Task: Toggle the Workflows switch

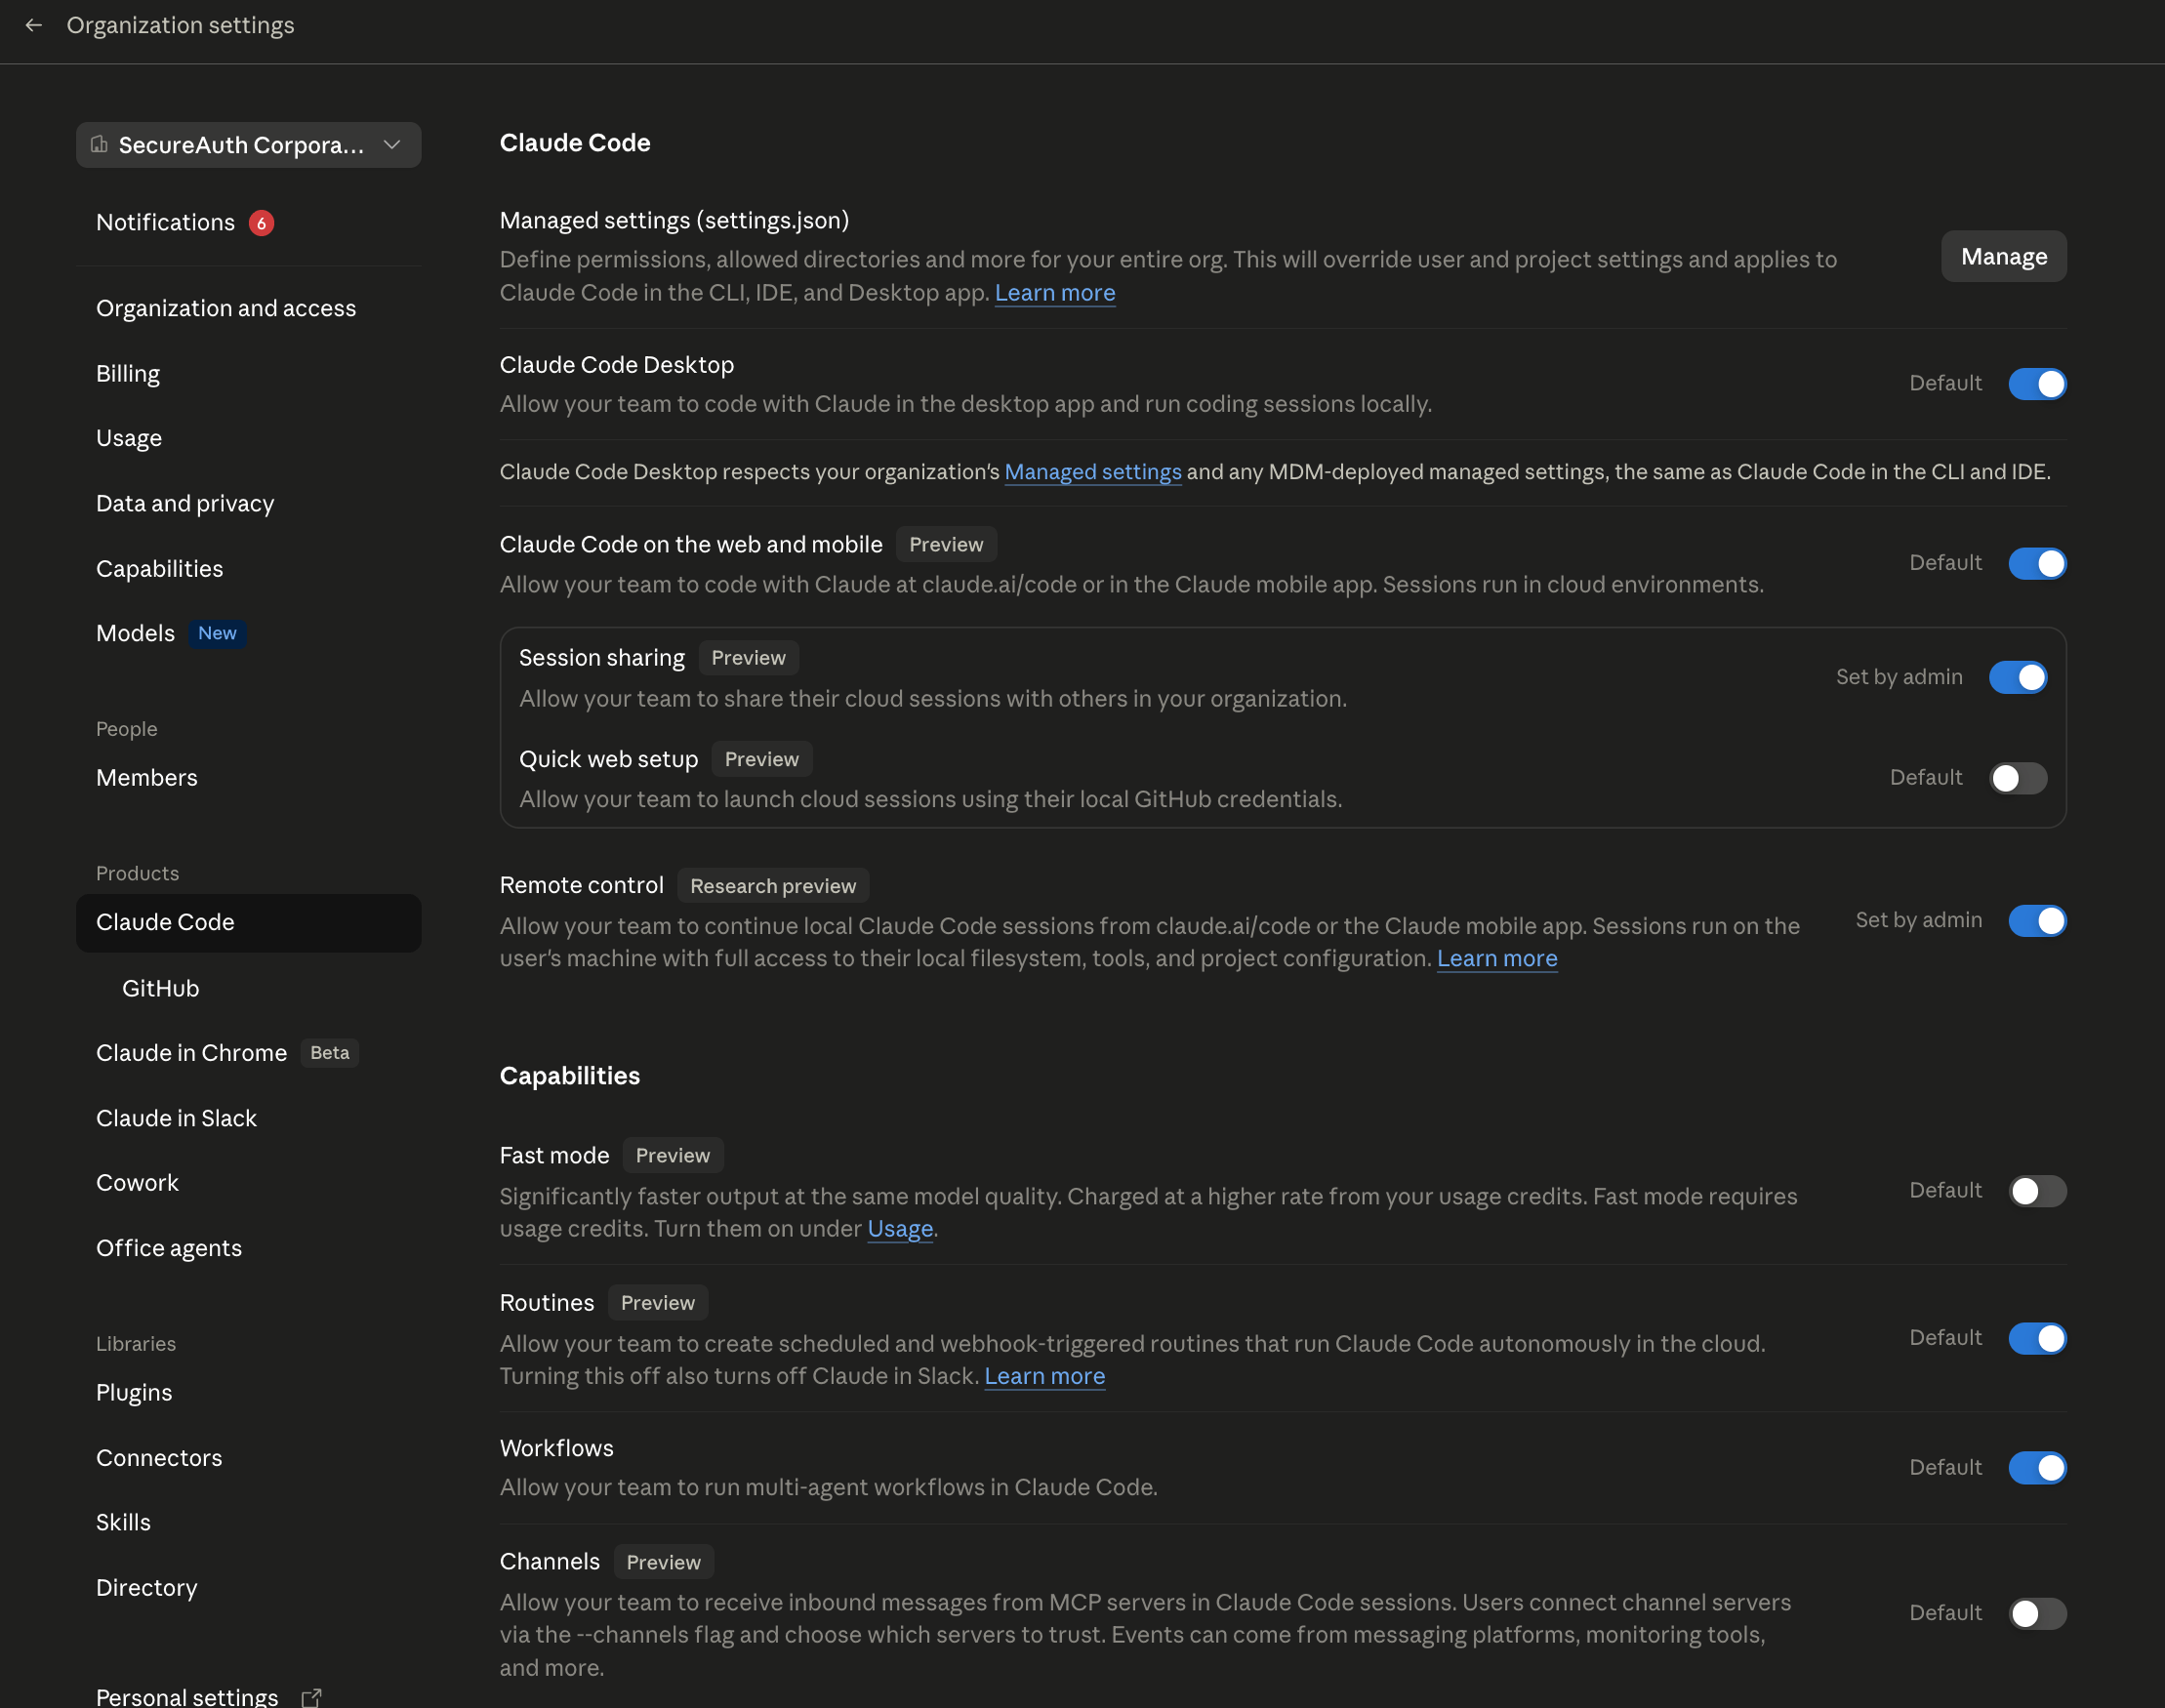Action: [2037, 1468]
